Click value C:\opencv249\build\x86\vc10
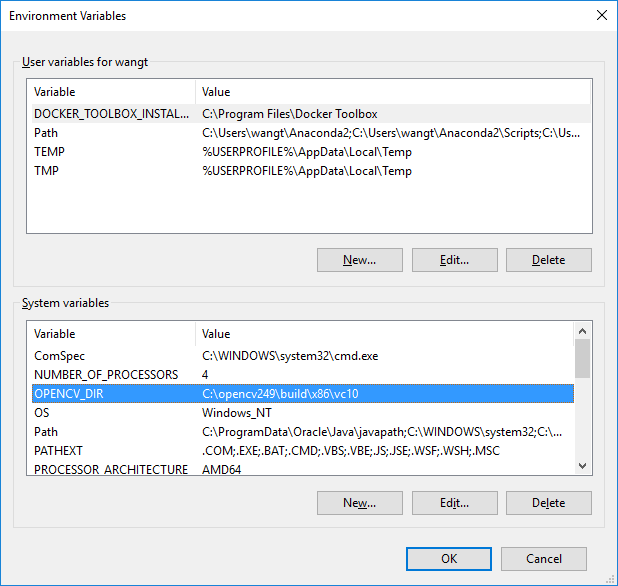Image resolution: width=618 pixels, height=586 pixels. coord(280,394)
